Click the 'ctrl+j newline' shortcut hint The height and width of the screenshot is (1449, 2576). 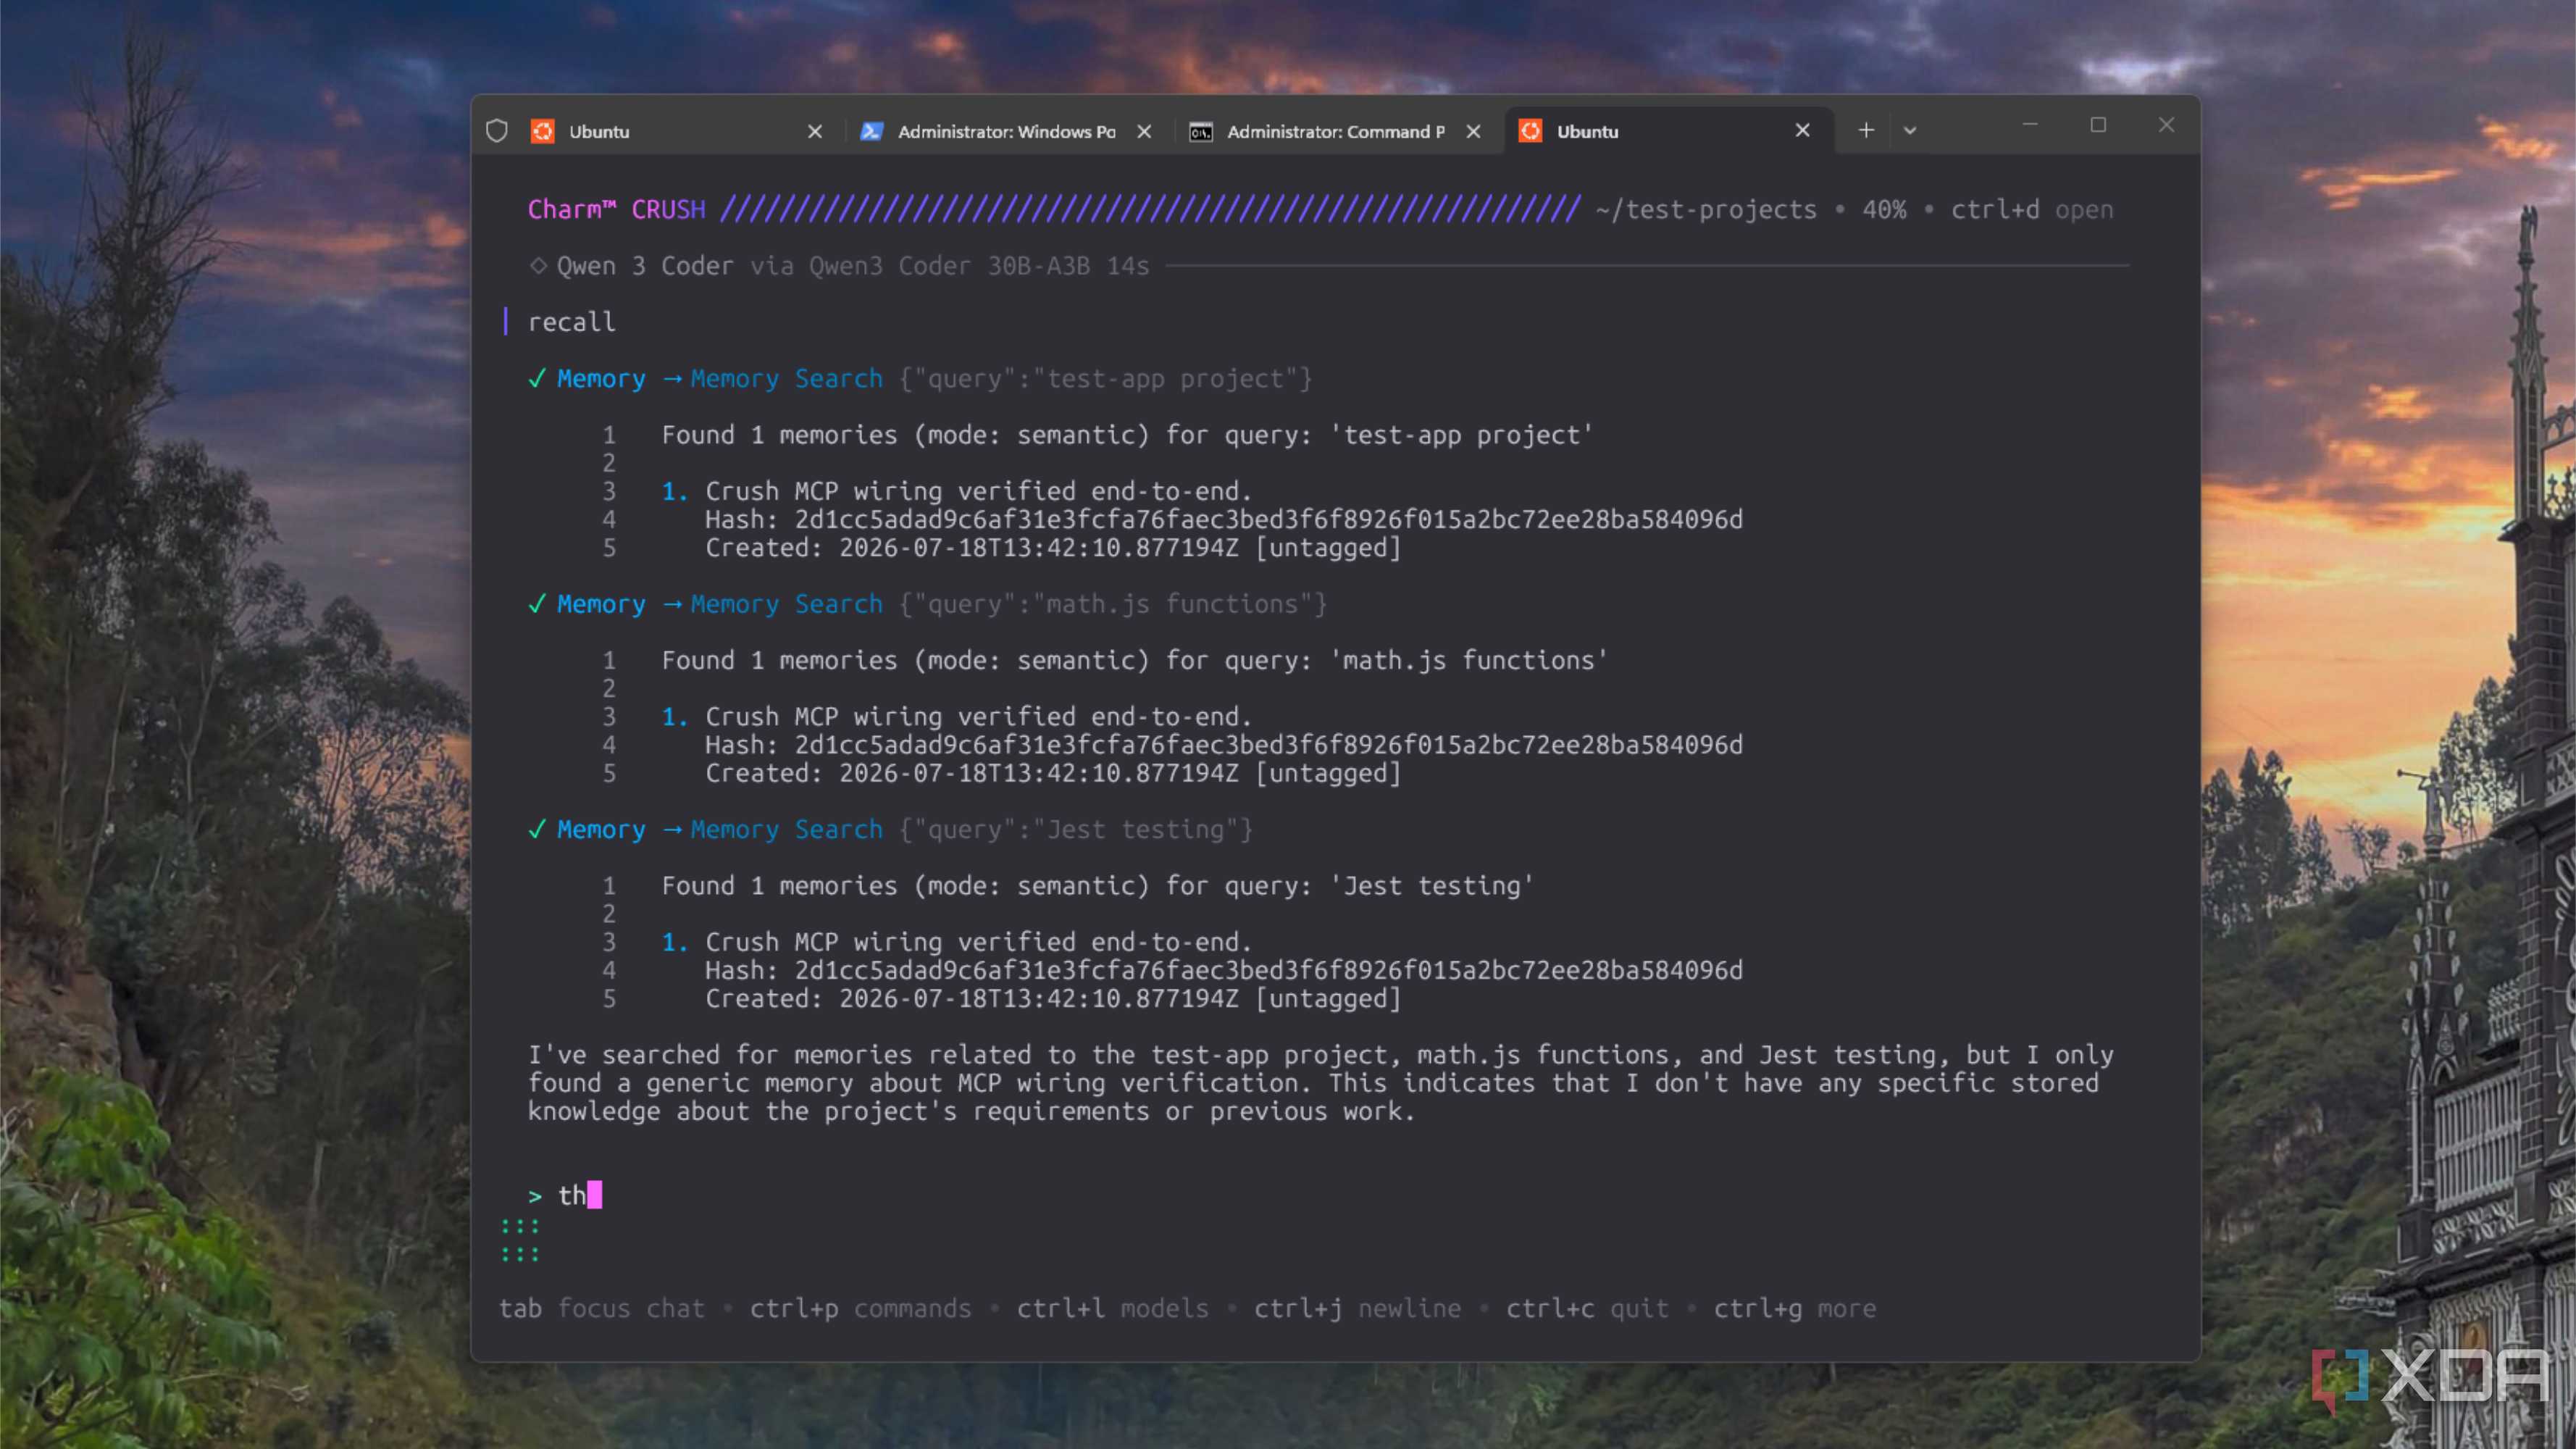coord(1358,1308)
